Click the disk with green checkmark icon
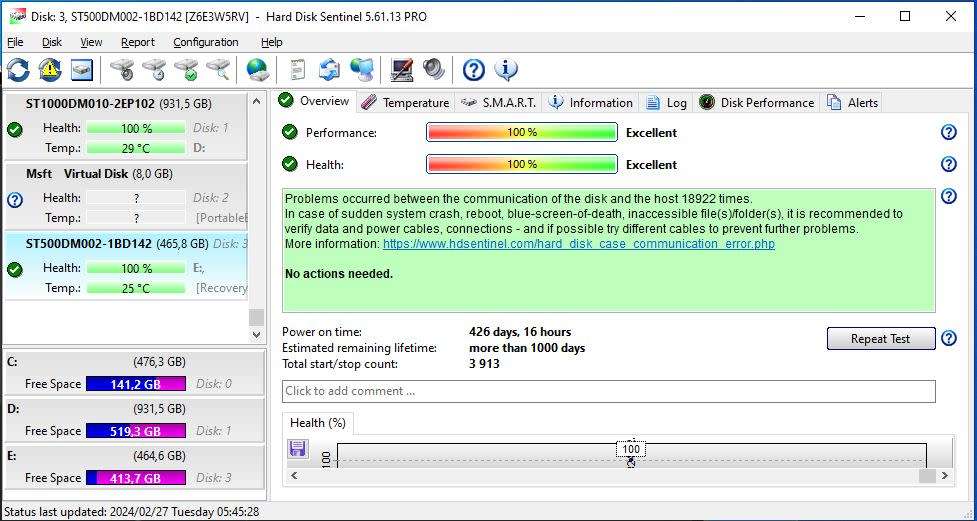The height and width of the screenshot is (521, 977). pyautogui.click(x=186, y=70)
